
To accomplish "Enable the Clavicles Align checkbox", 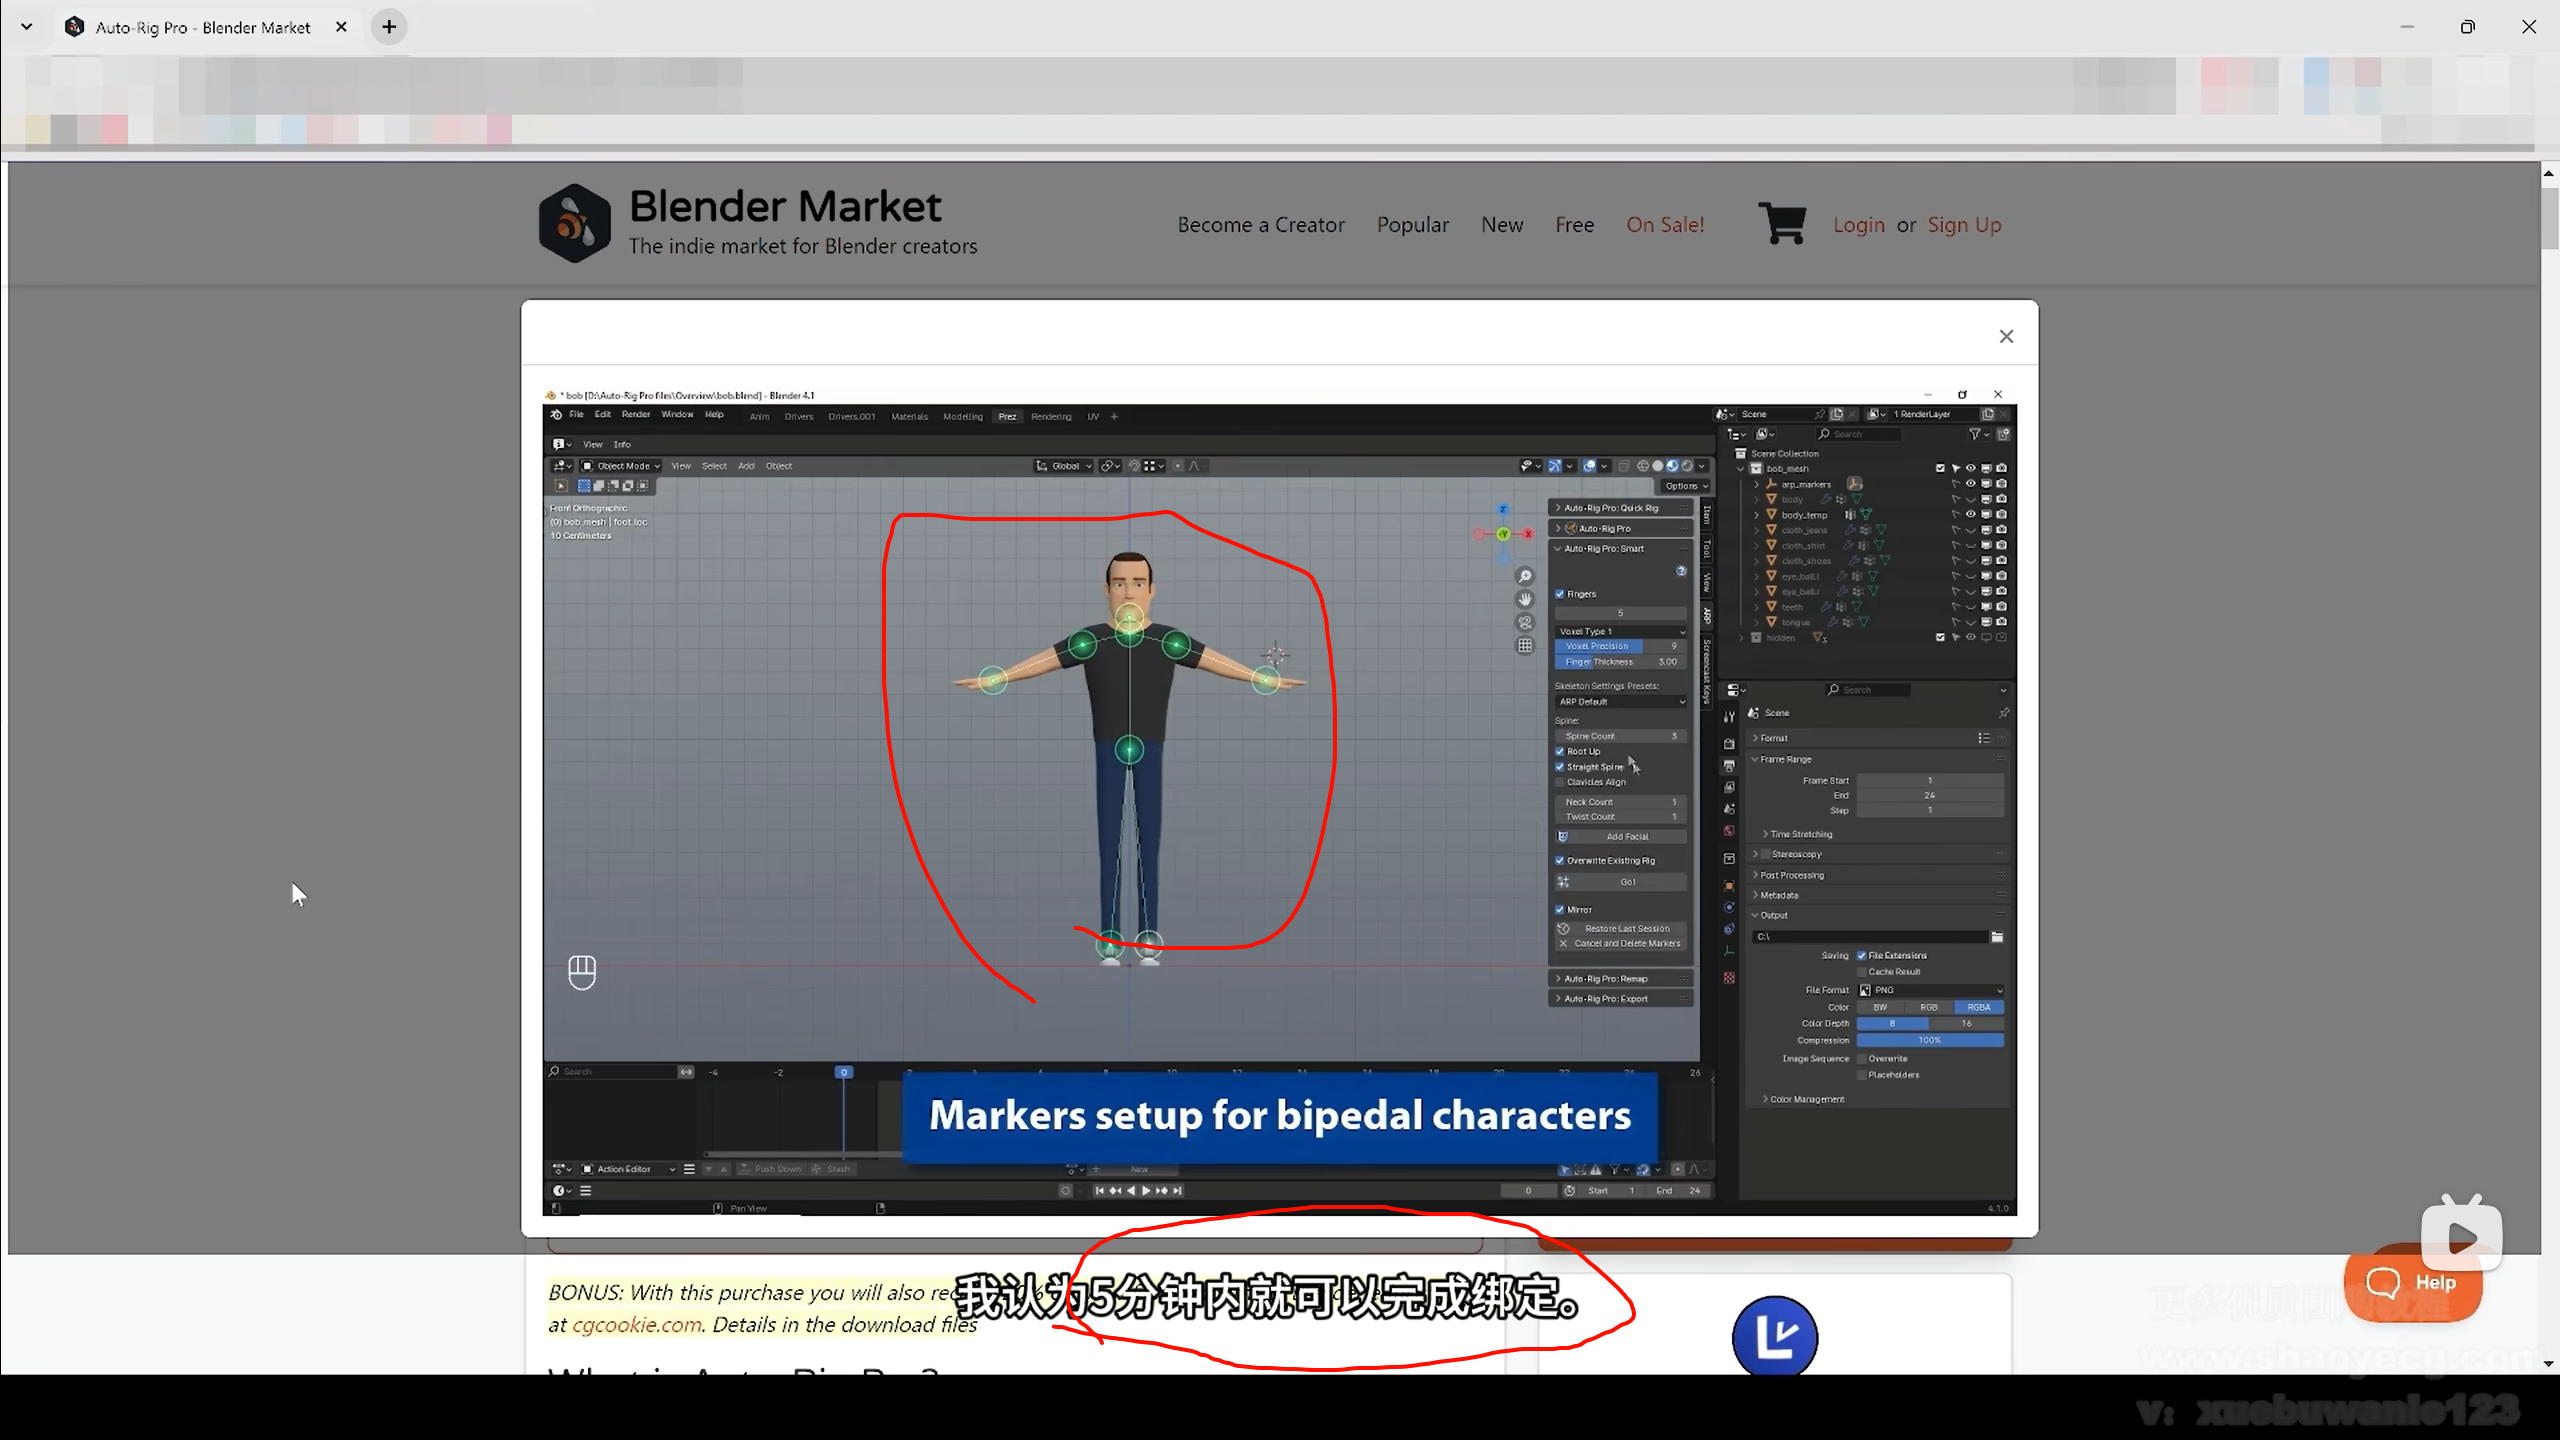I will pos(1559,782).
